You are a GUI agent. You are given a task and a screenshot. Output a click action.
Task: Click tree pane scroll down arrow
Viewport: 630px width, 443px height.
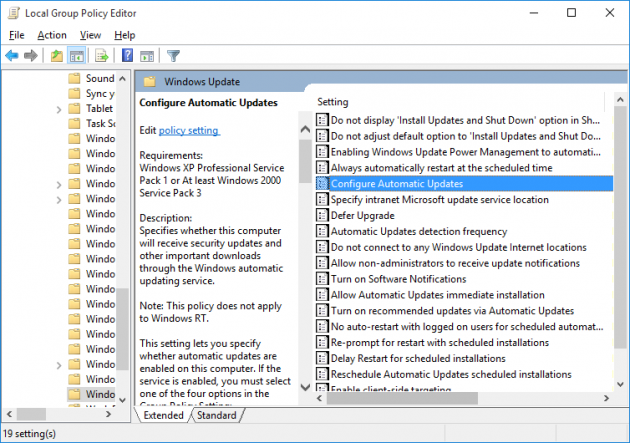123,400
